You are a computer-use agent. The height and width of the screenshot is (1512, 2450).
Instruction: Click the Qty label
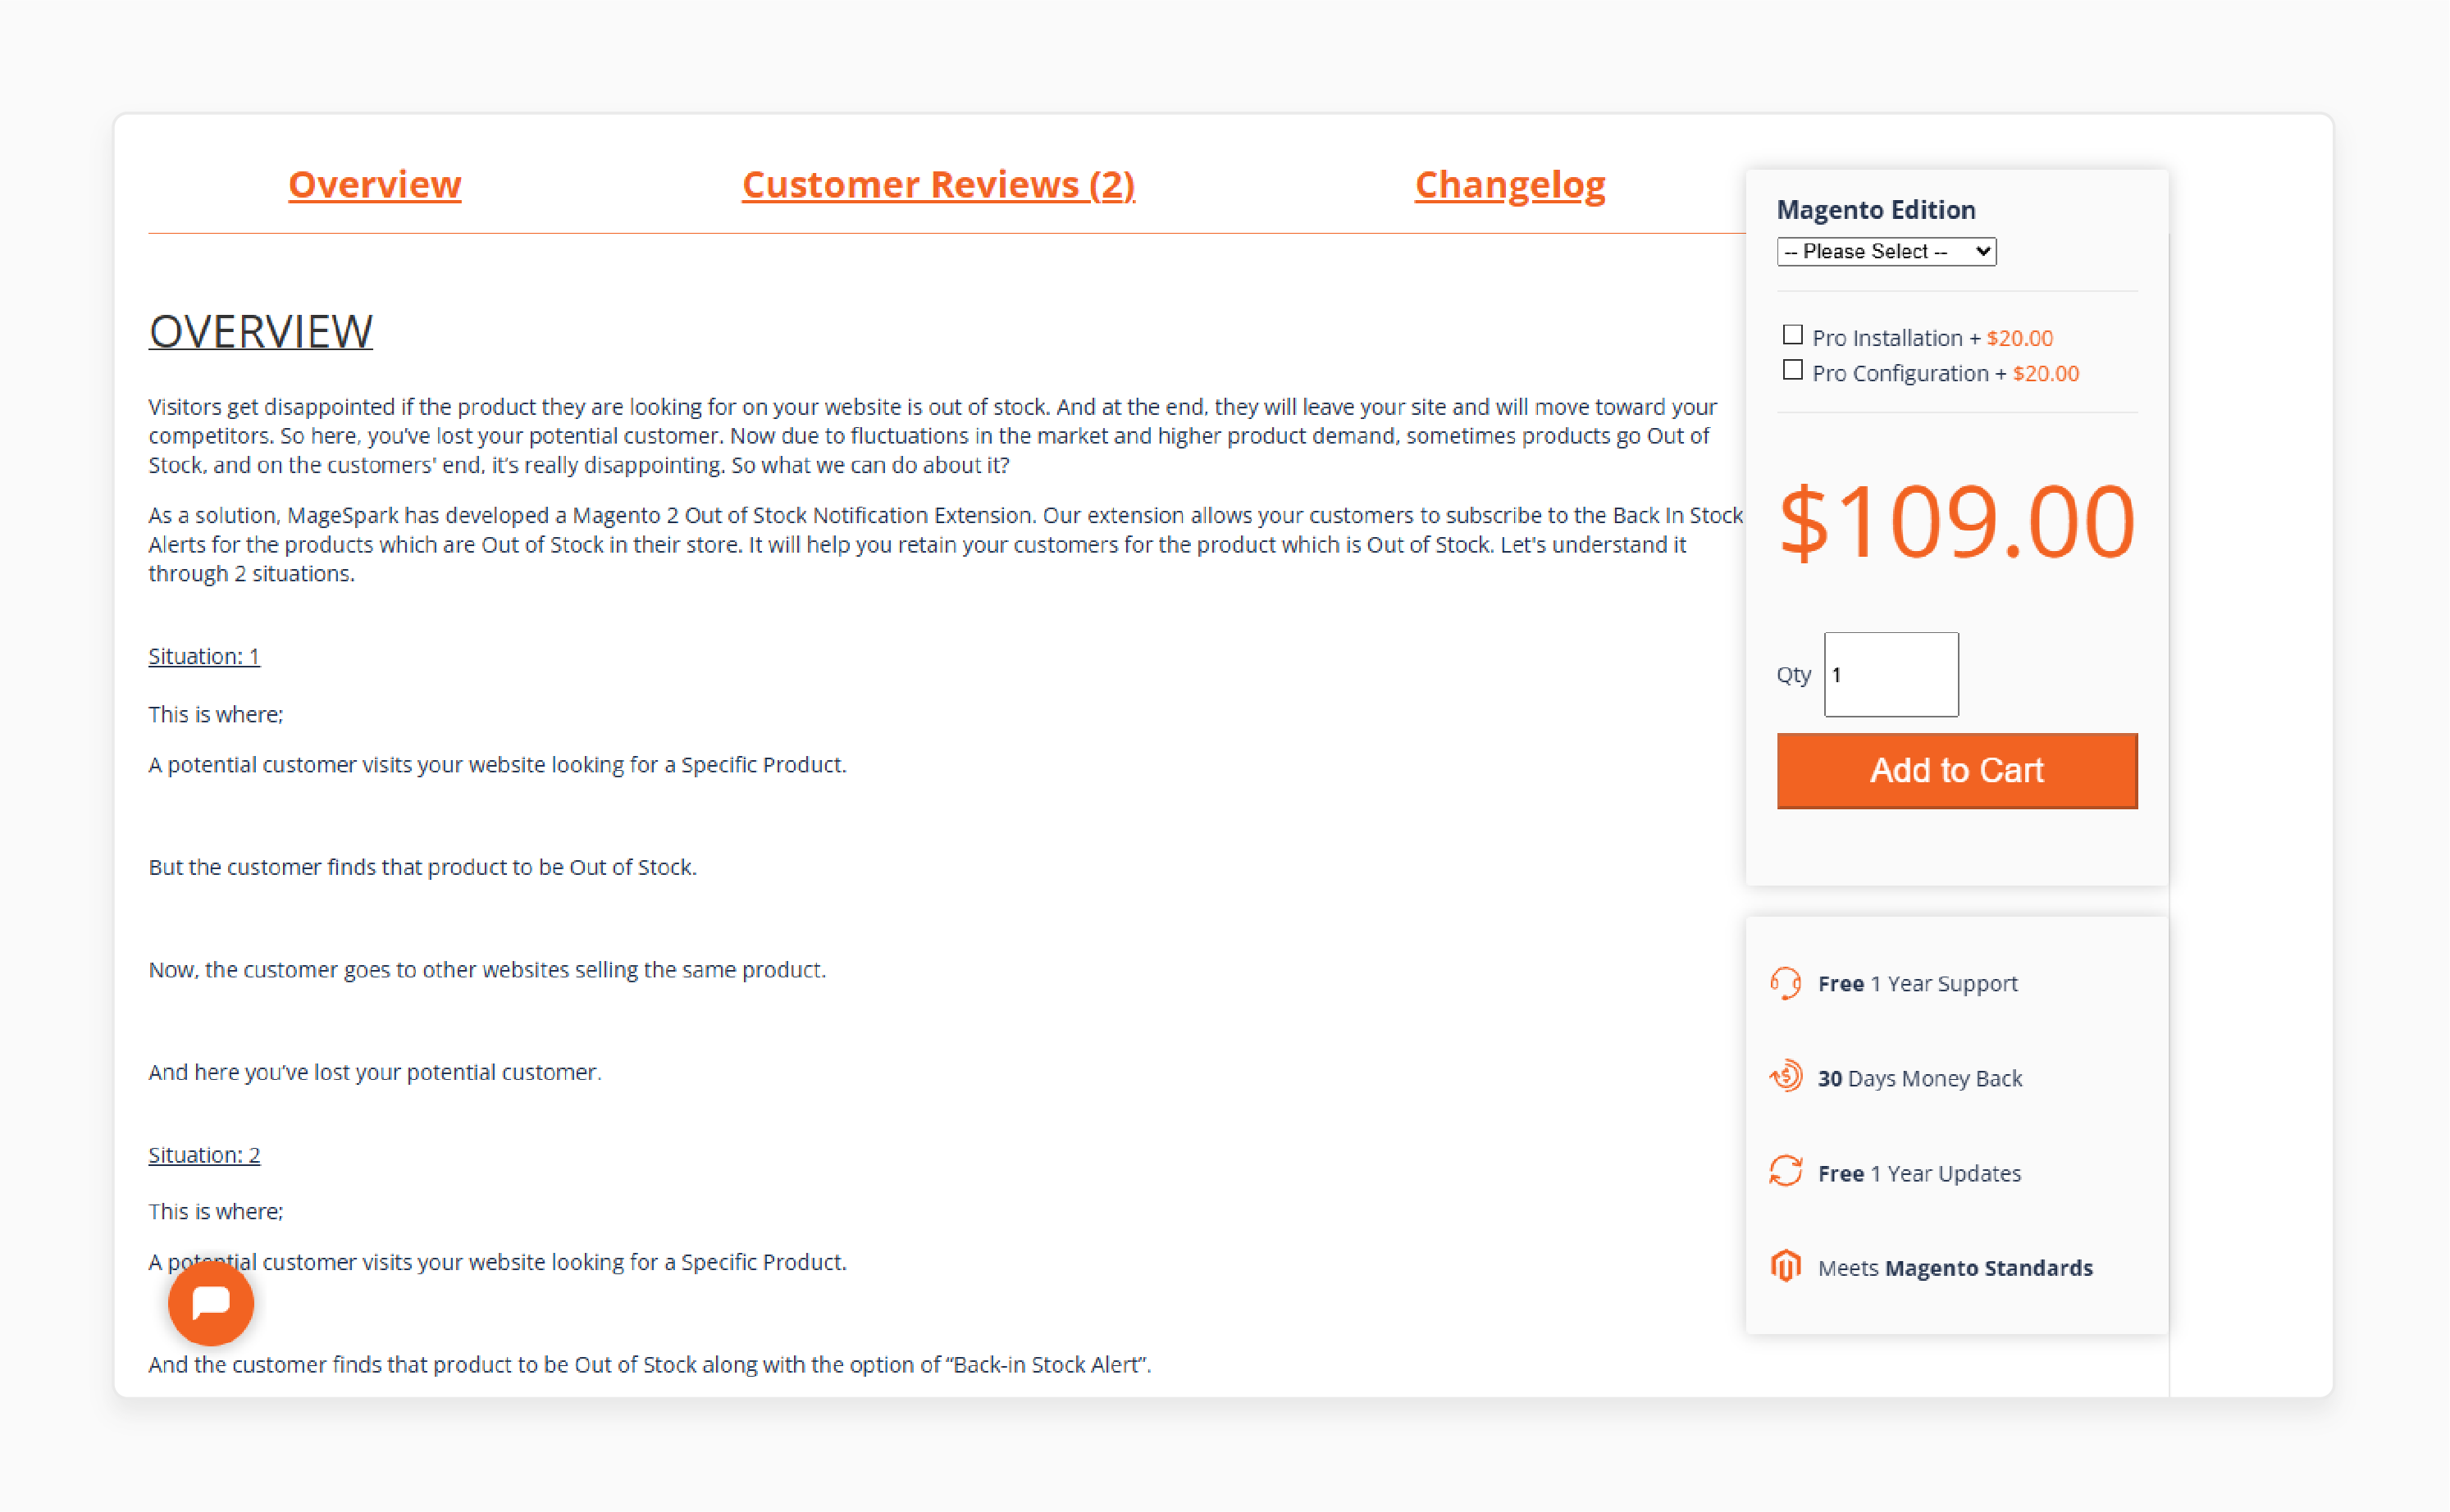1793,675
